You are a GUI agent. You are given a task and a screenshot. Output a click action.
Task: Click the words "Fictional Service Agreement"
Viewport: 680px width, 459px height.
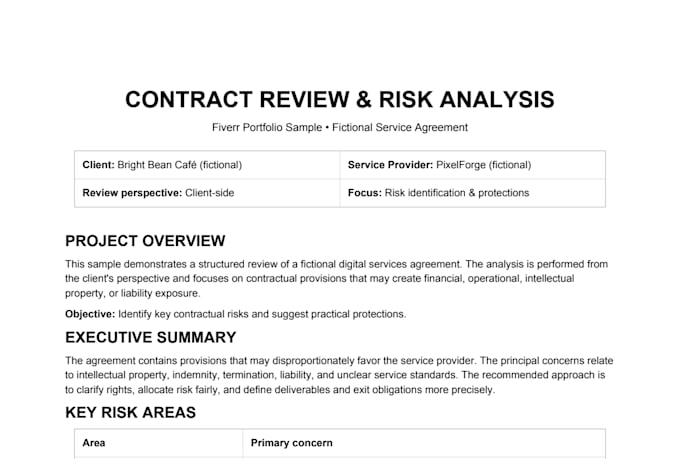(400, 128)
